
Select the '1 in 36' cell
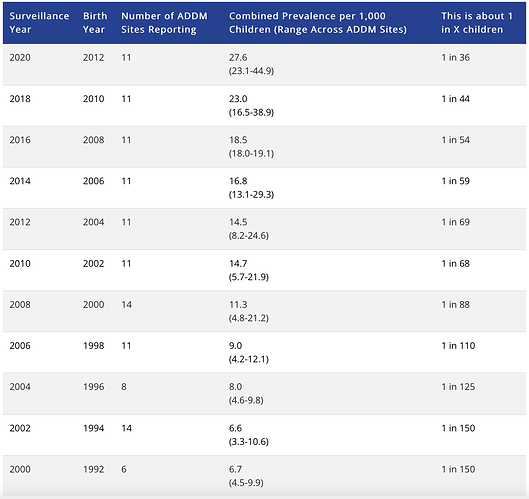pyautogui.click(x=455, y=58)
